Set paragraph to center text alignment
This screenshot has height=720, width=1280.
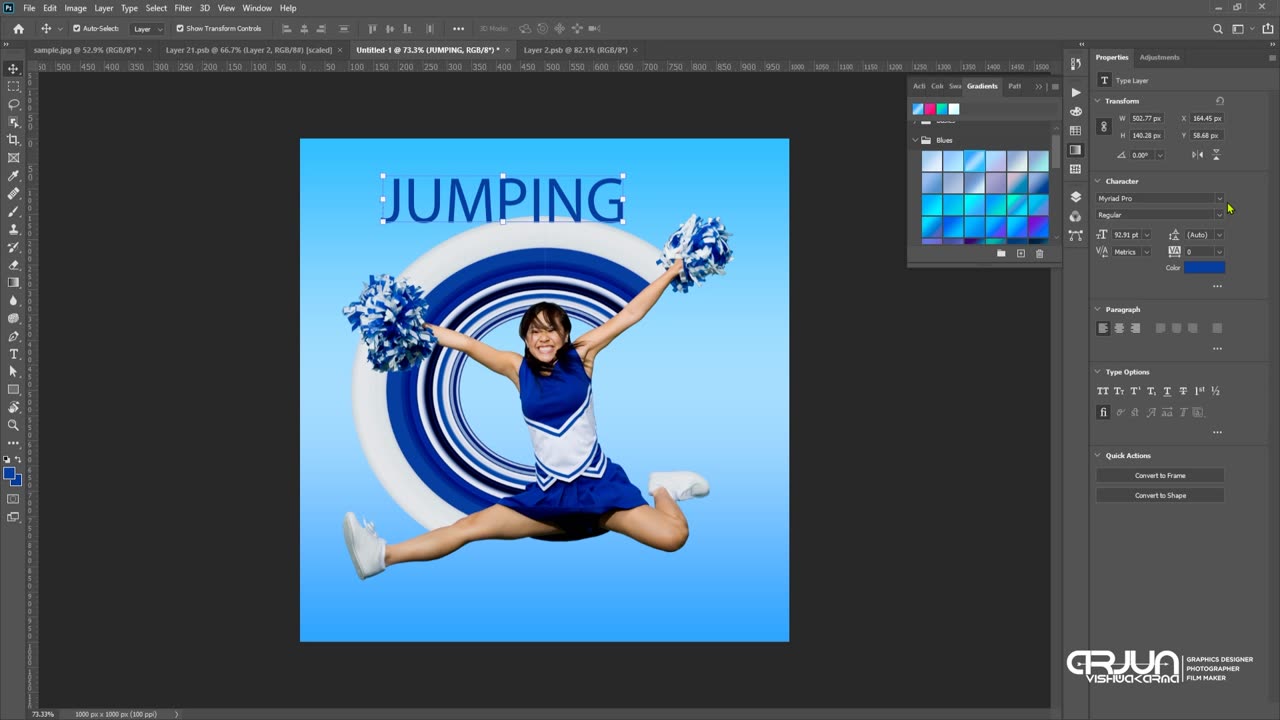(1119, 328)
